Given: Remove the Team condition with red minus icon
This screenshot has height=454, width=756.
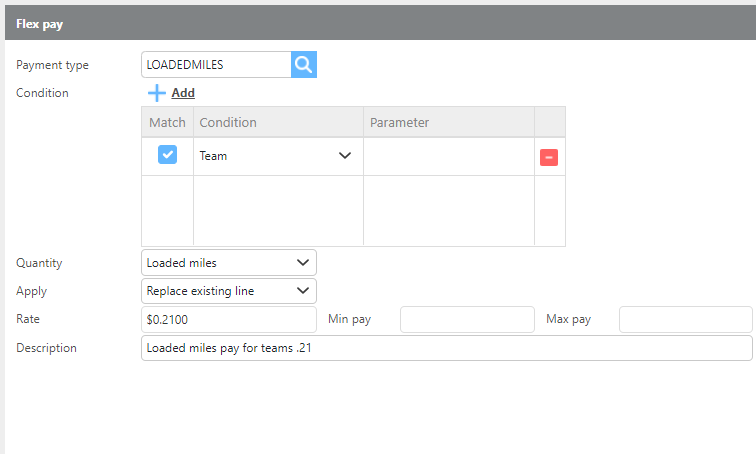Looking at the screenshot, I should pyautogui.click(x=549, y=157).
